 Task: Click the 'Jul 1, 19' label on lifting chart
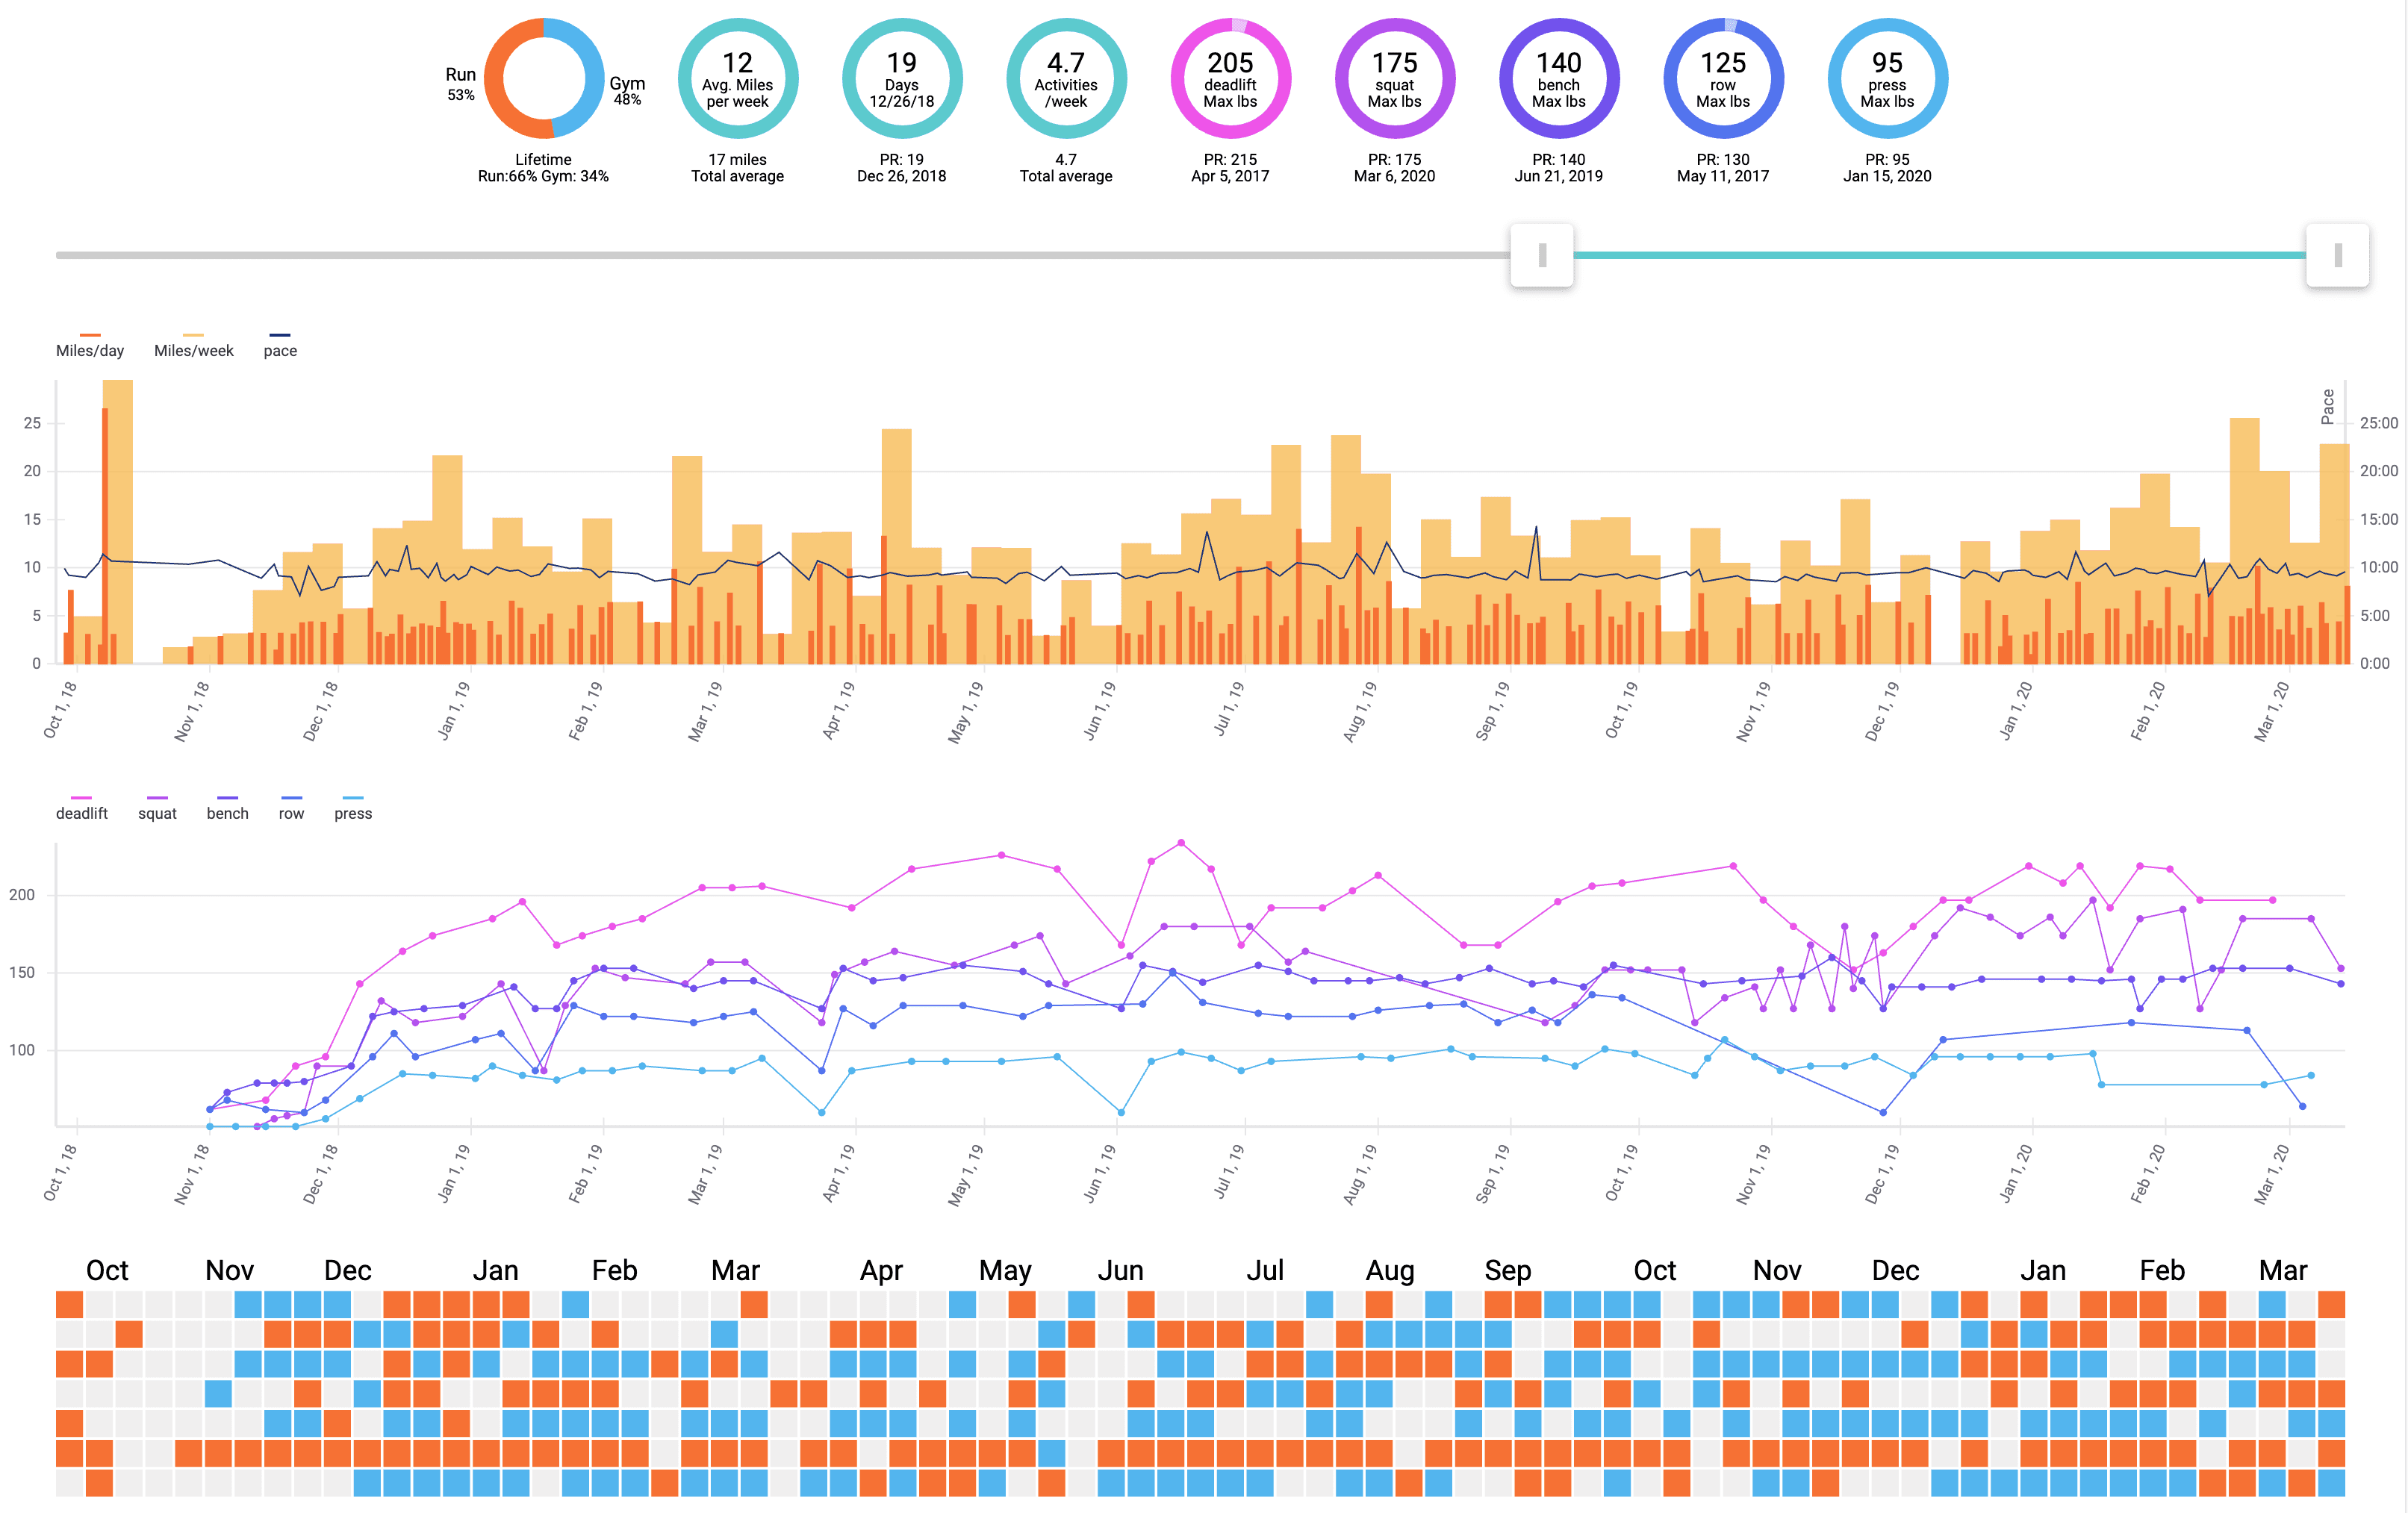[1229, 1171]
